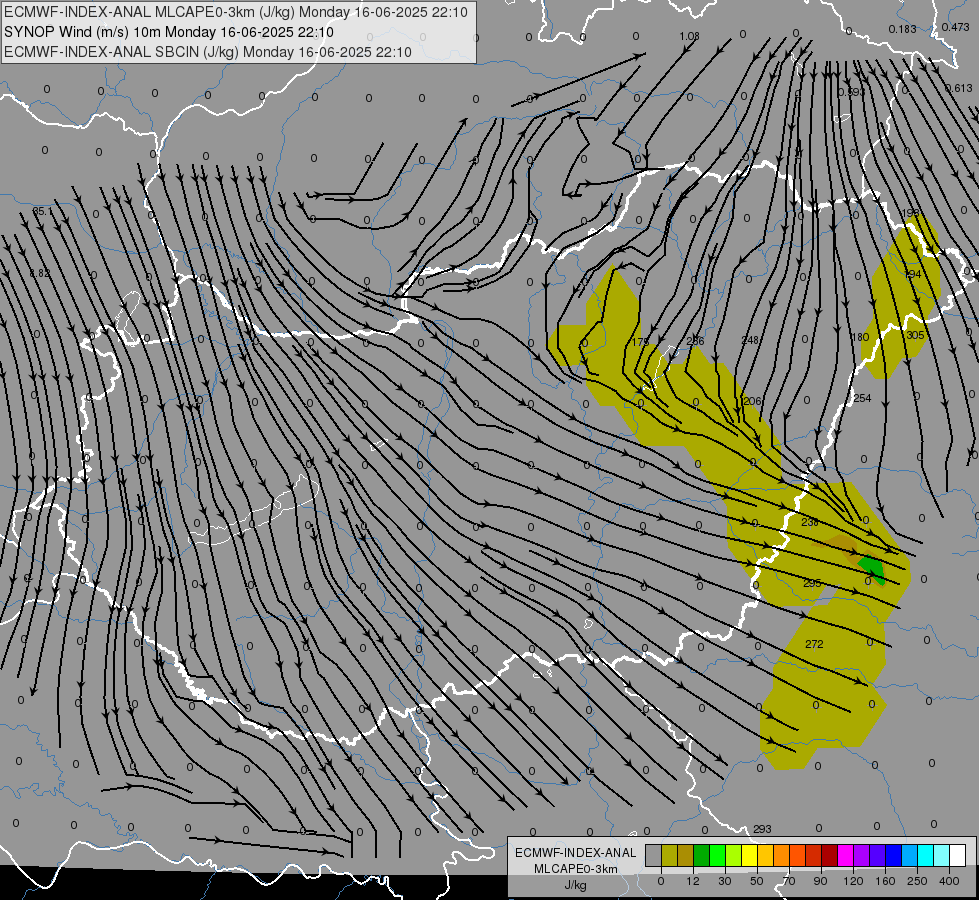Click the legend tick label 250
Viewport: 979px width, 900px height.
pos(917,881)
